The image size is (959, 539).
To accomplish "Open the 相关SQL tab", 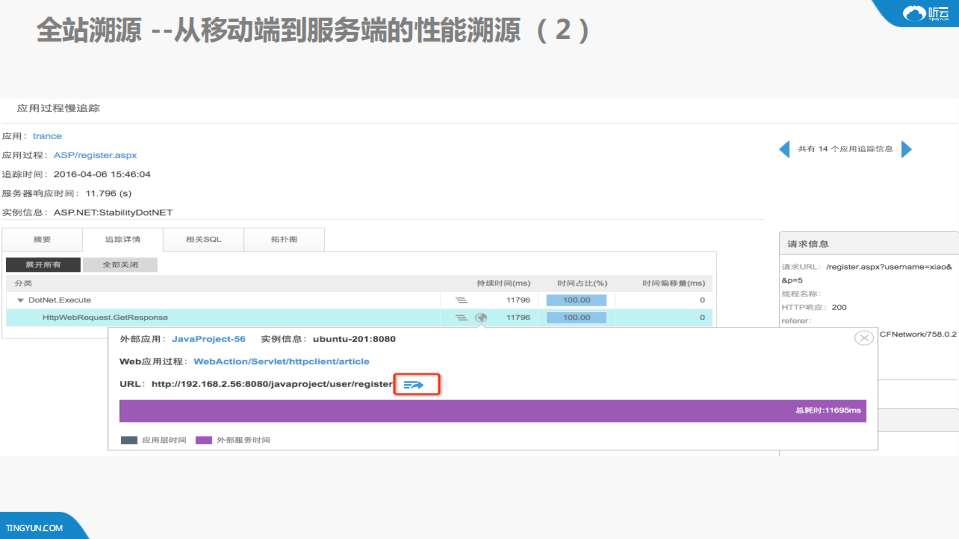I will coord(204,239).
